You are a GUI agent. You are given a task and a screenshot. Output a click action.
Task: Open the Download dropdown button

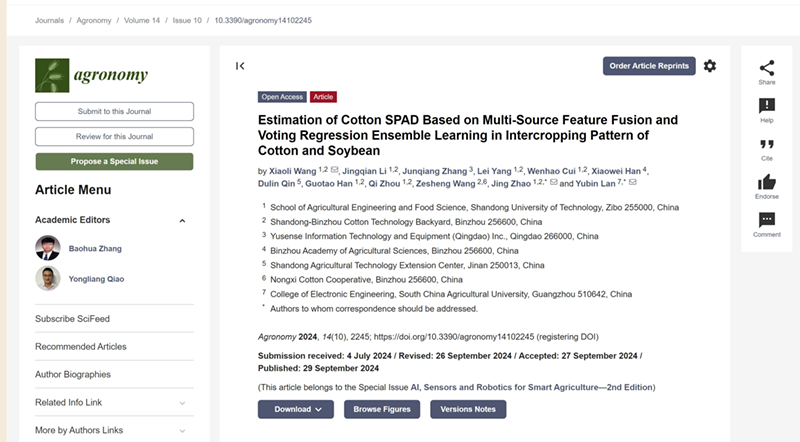click(x=295, y=409)
